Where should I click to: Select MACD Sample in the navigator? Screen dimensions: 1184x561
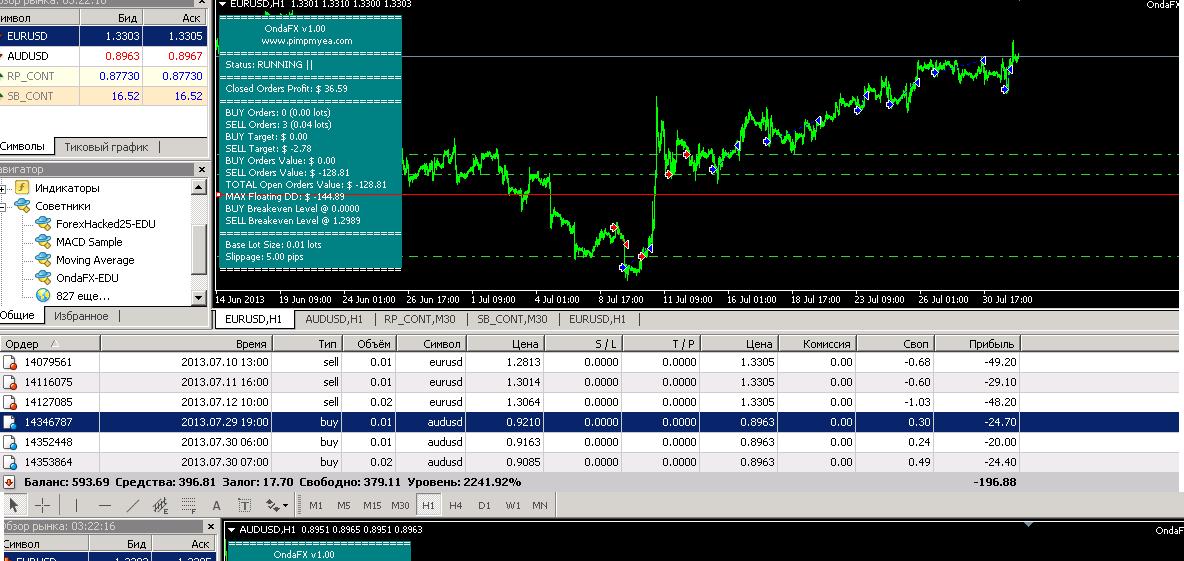89,242
